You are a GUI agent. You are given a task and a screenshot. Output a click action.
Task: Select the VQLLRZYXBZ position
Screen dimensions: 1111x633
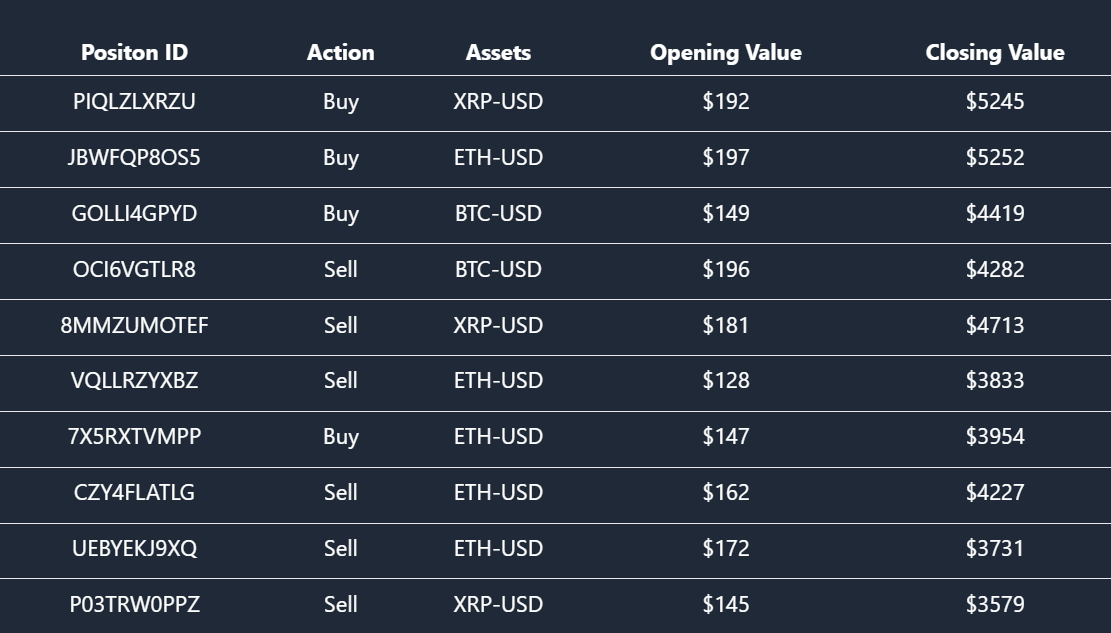pyautogui.click(x=134, y=381)
